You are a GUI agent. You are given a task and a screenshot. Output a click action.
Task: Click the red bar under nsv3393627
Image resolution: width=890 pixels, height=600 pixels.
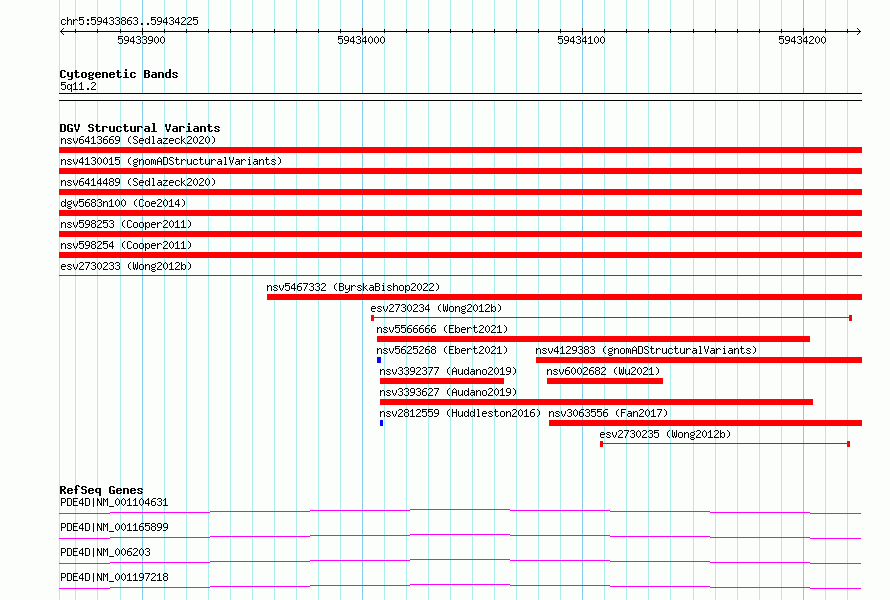click(x=597, y=402)
